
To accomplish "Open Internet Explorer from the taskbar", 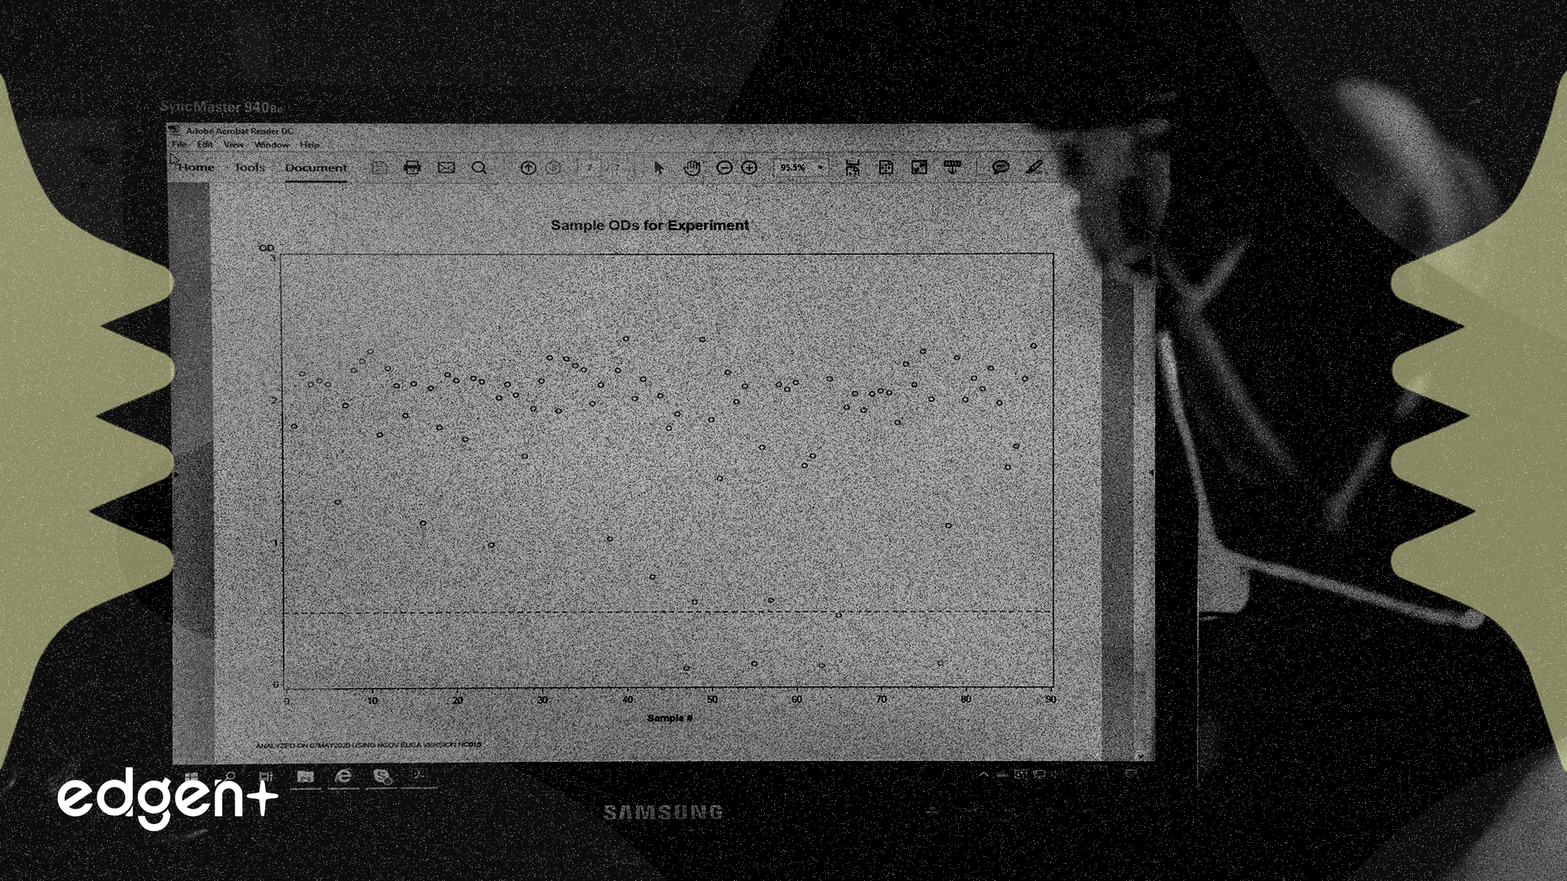I will pyautogui.click(x=343, y=776).
